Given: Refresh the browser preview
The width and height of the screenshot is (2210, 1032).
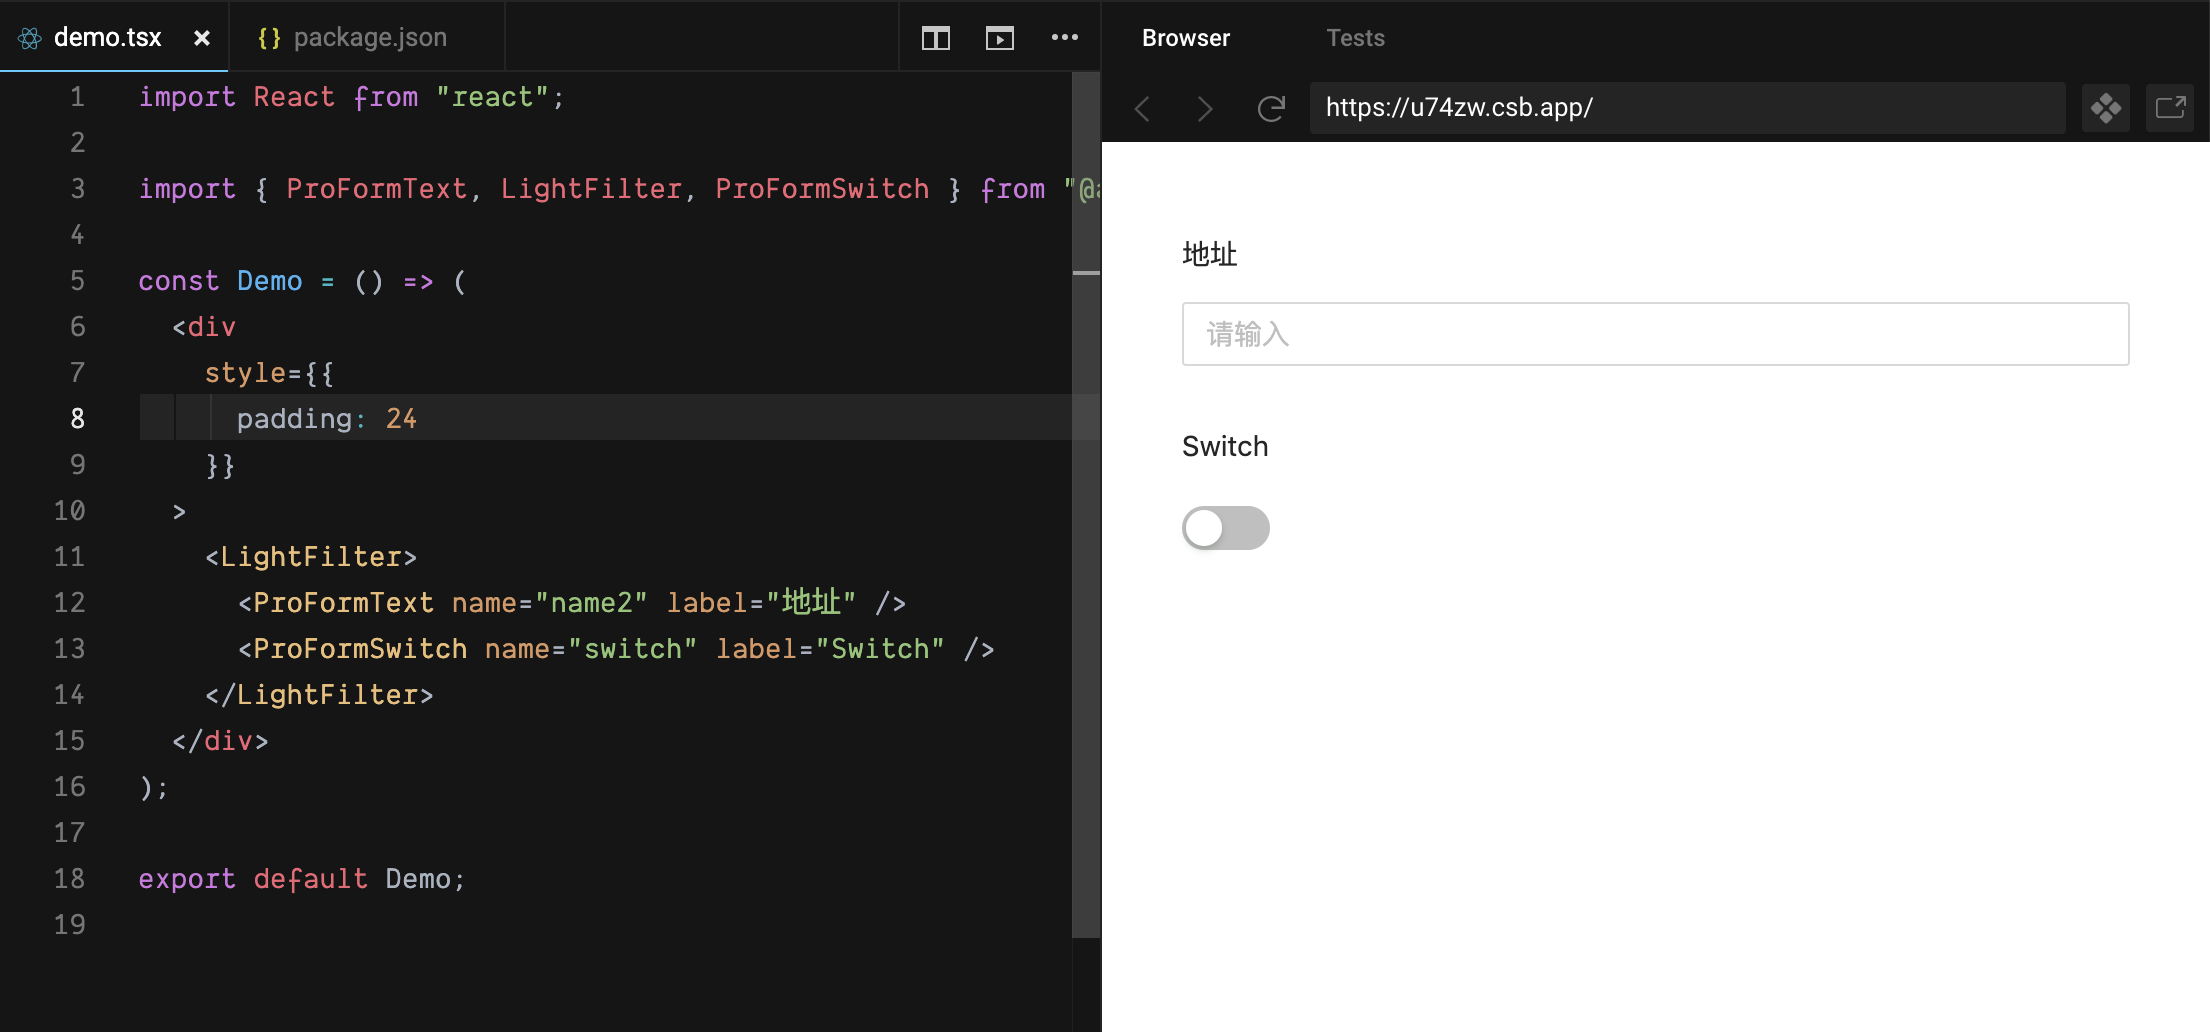Looking at the screenshot, I should (1271, 109).
